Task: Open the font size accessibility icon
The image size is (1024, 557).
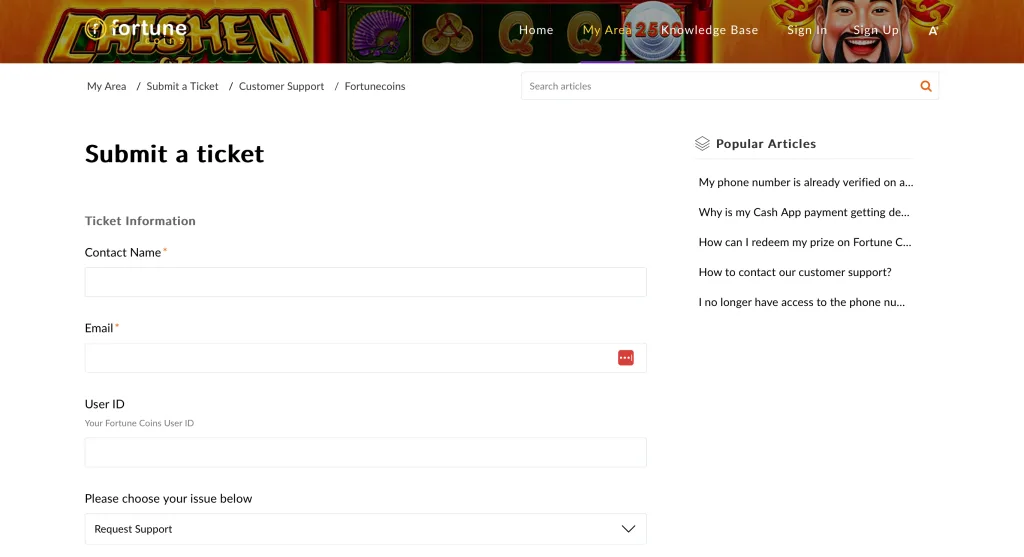Action: click(933, 31)
